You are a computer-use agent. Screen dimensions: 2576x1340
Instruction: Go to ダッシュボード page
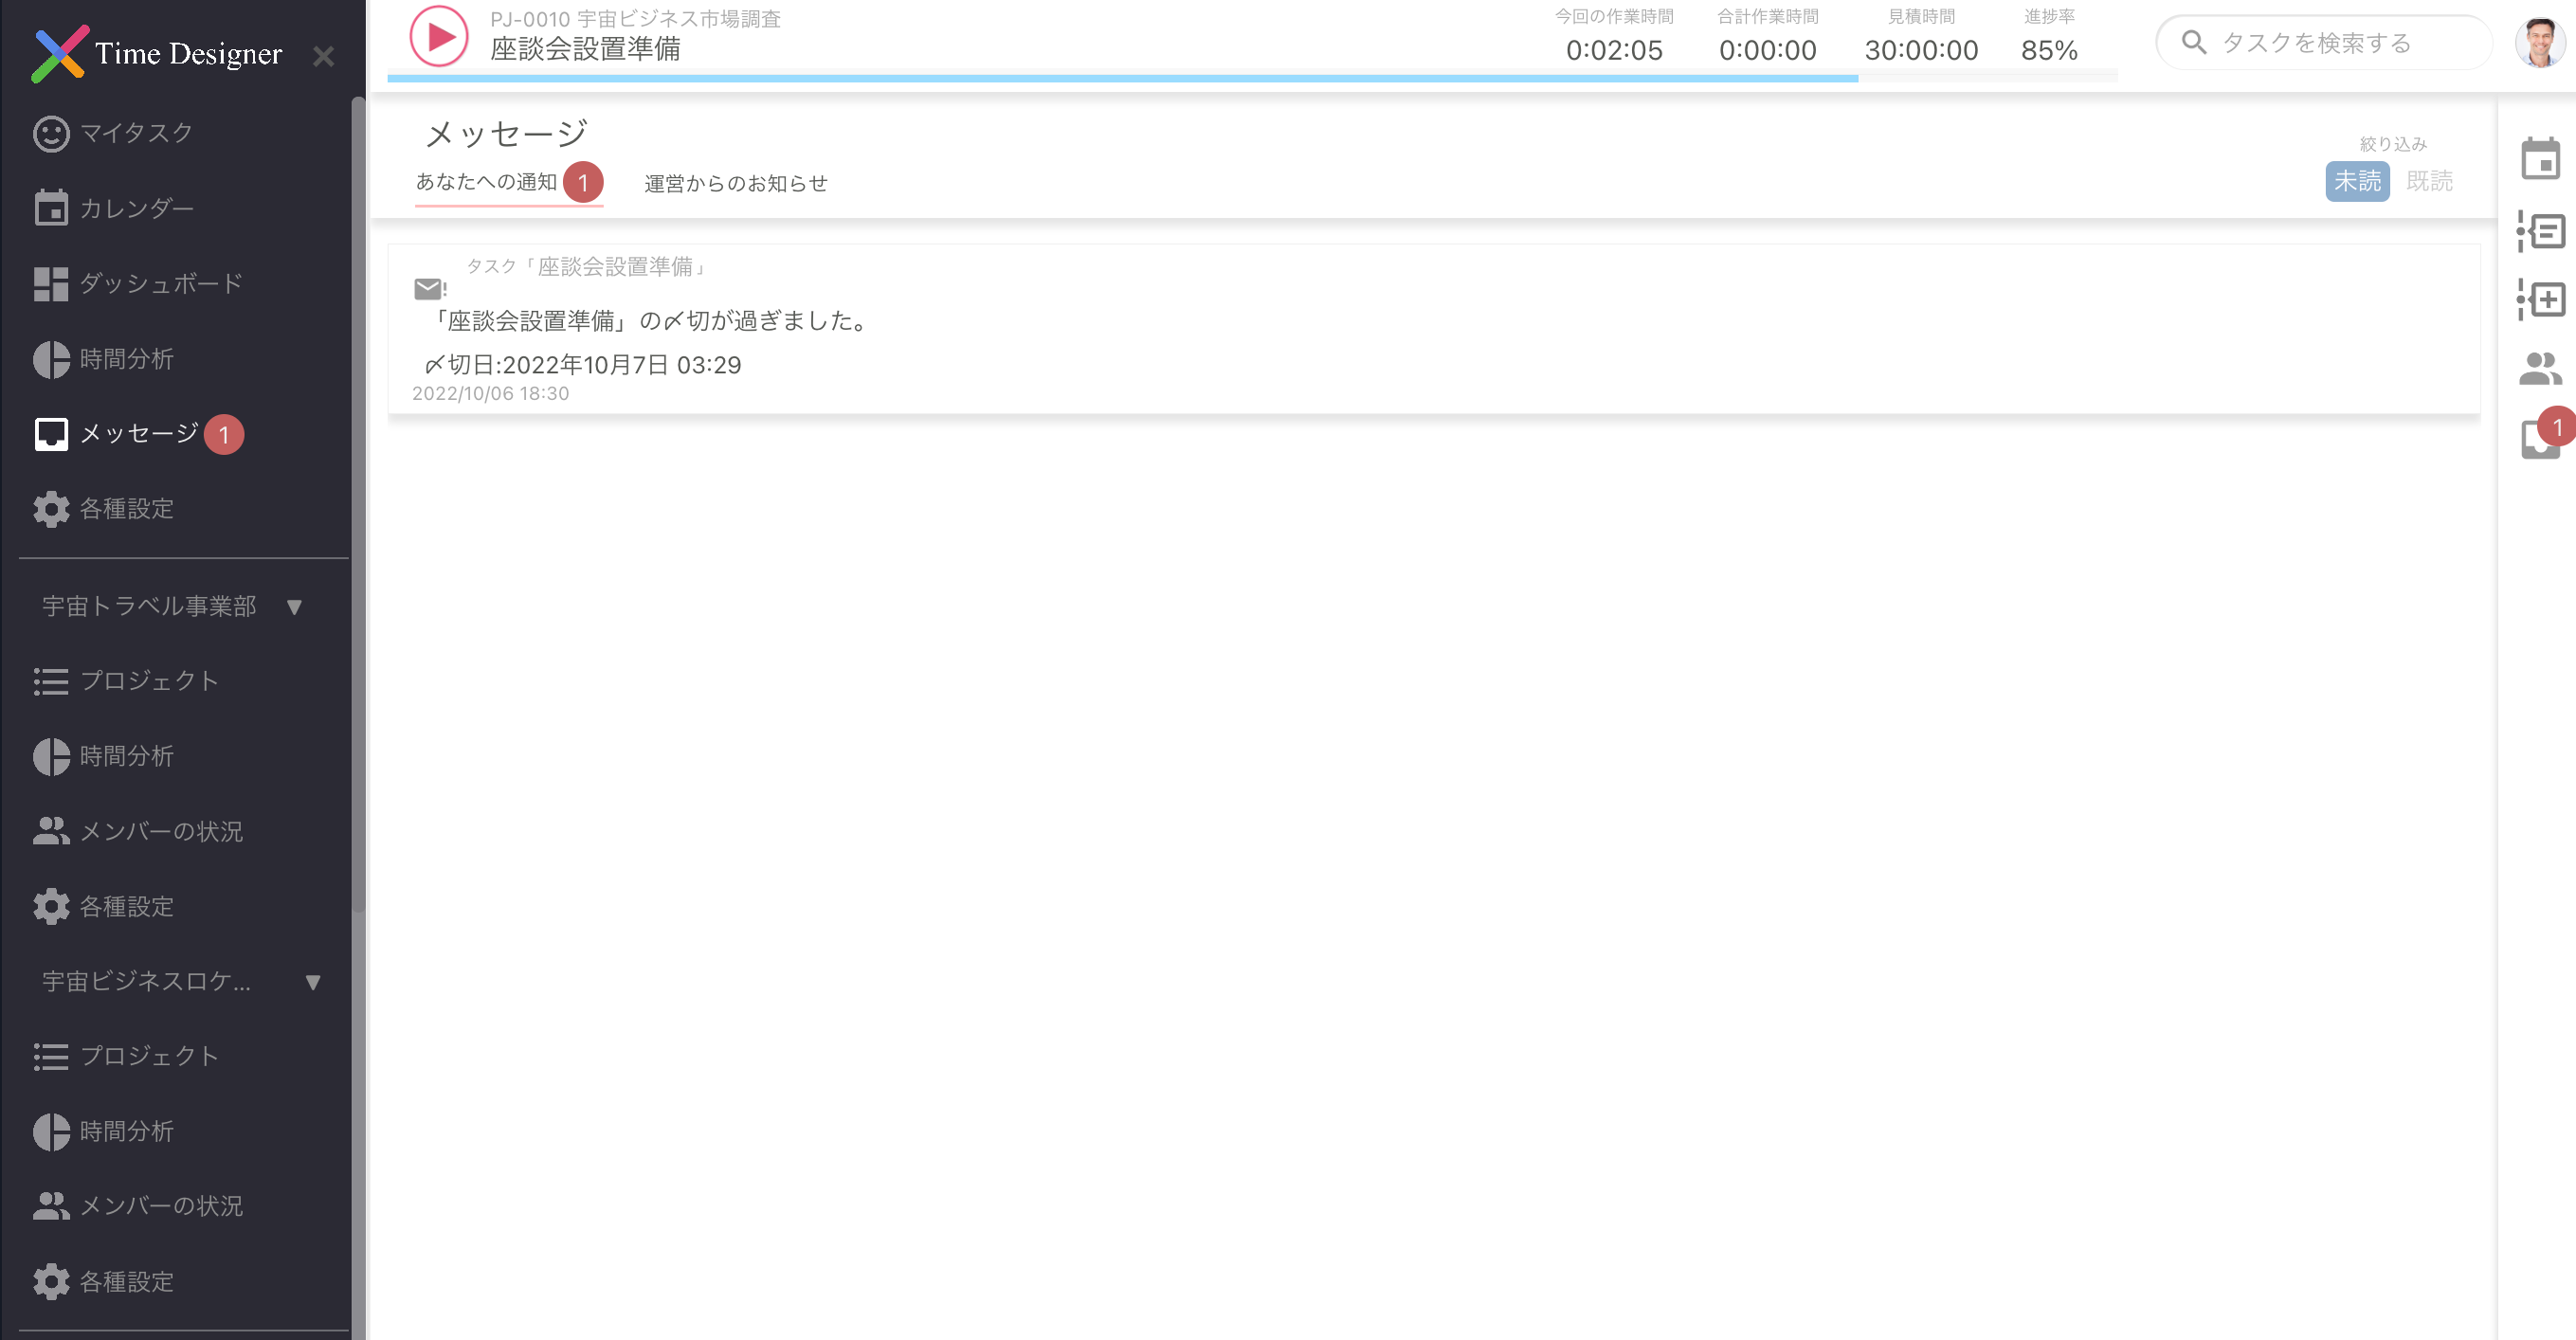point(160,283)
